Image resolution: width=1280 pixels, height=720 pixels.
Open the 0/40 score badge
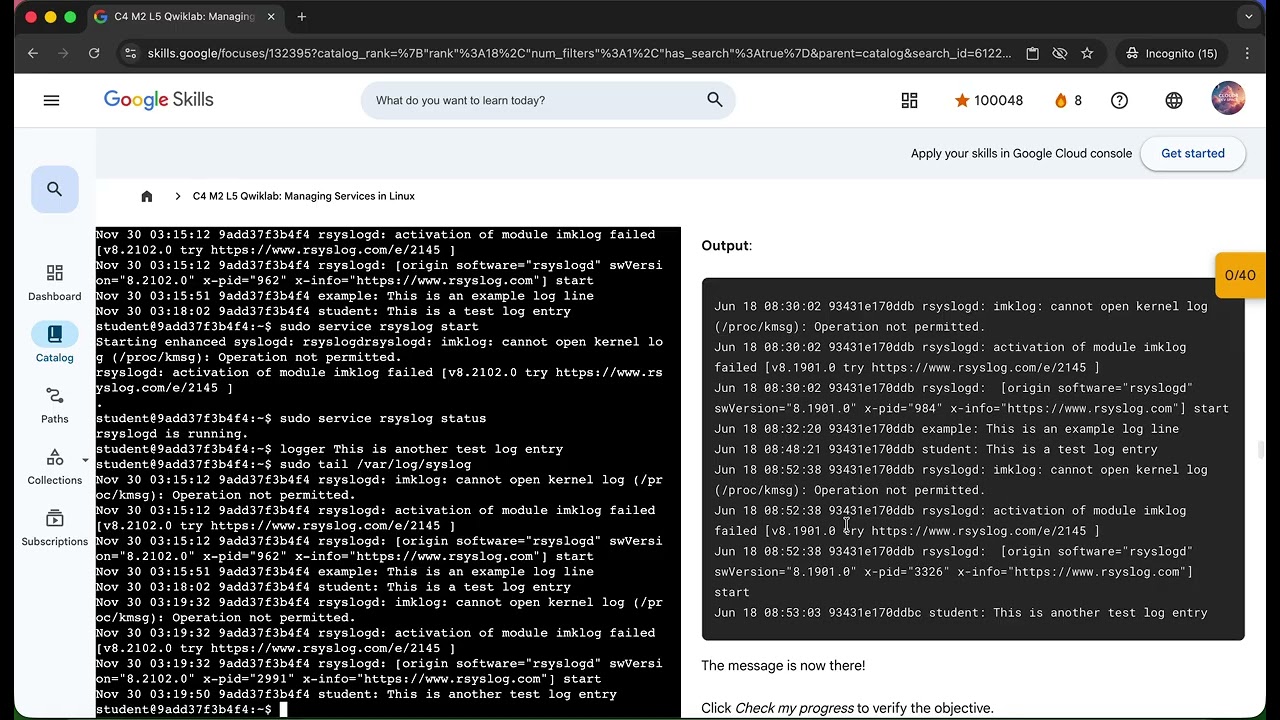pyautogui.click(x=1240, y=275)
